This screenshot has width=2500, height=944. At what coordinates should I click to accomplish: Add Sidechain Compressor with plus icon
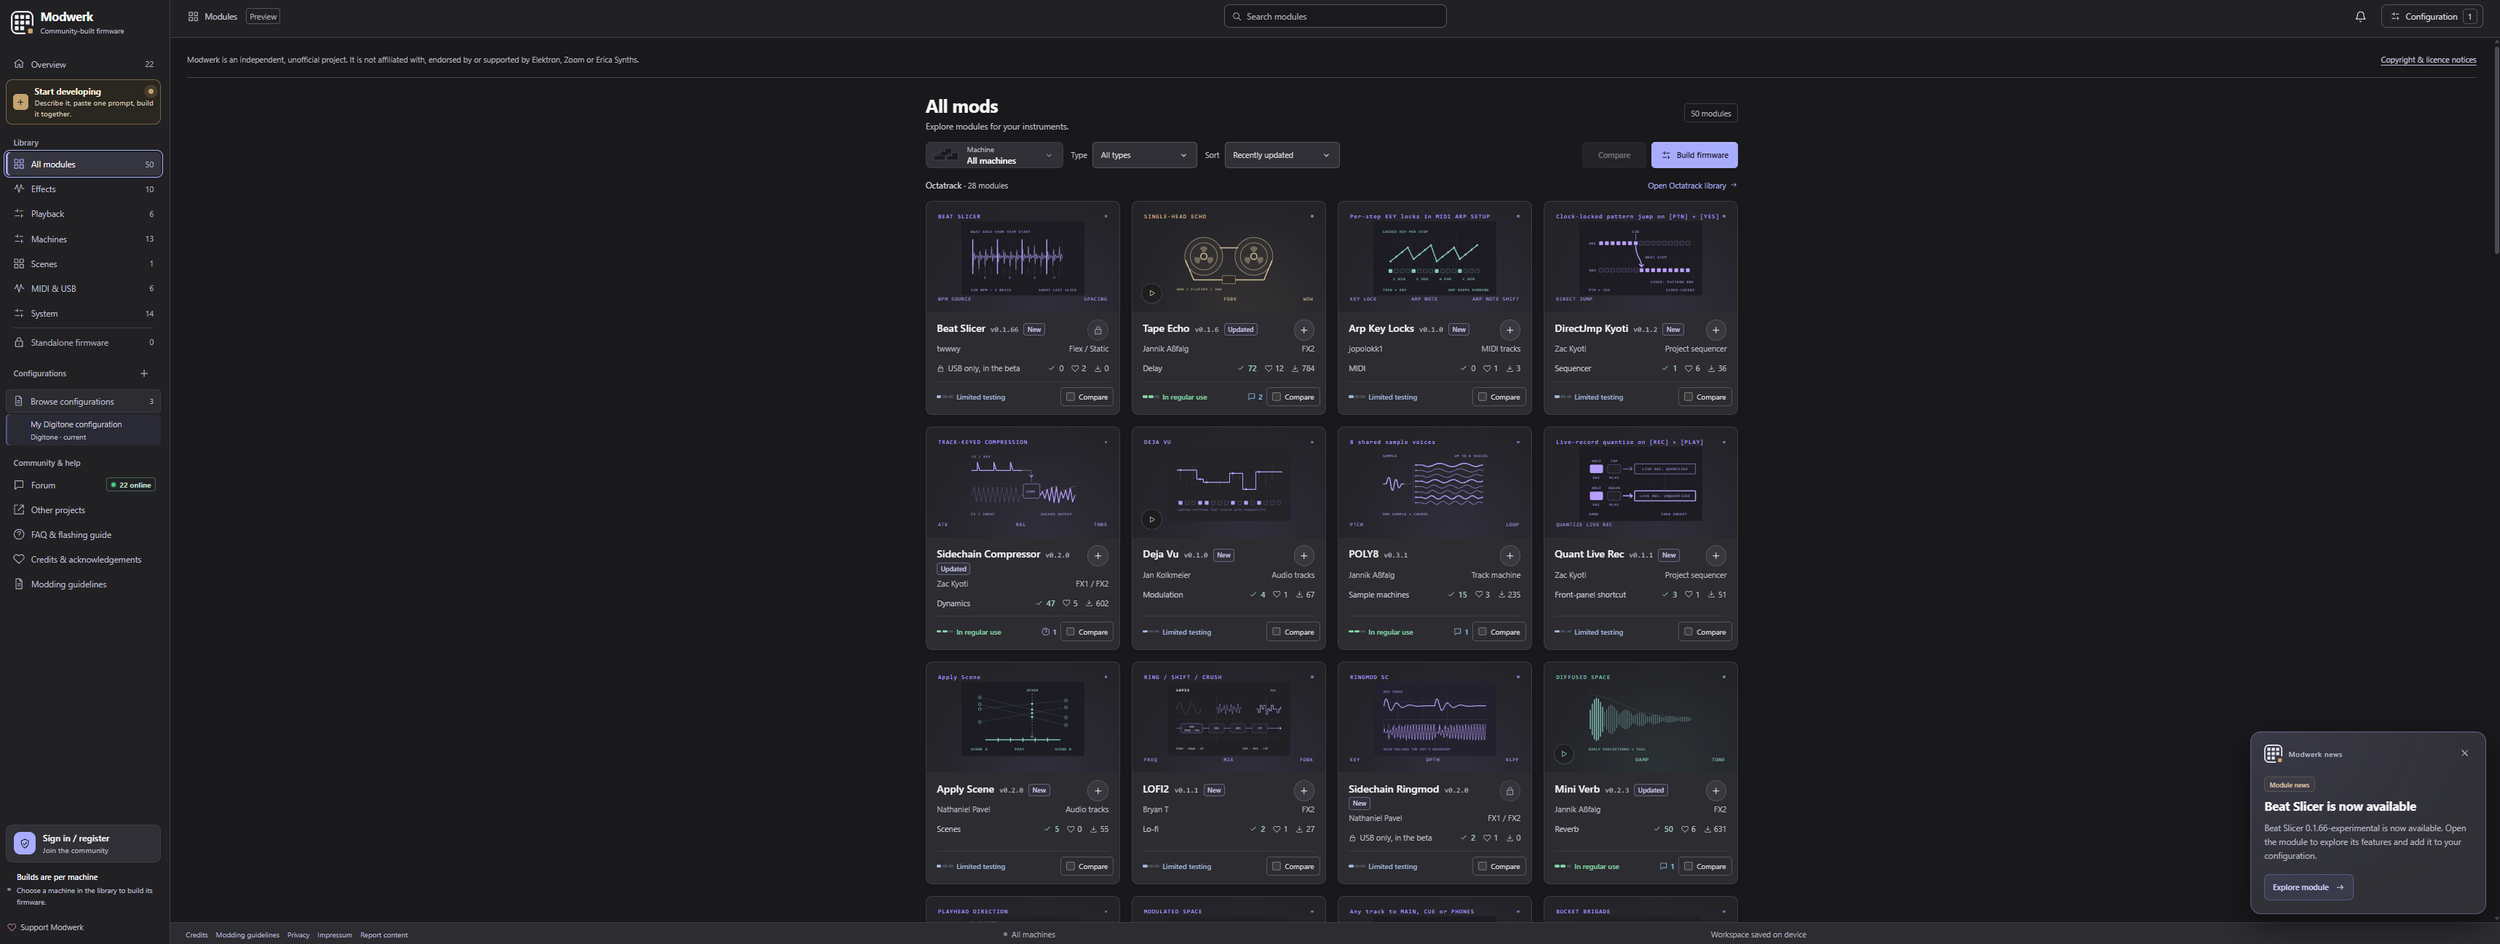click(x=1097, y=555)
